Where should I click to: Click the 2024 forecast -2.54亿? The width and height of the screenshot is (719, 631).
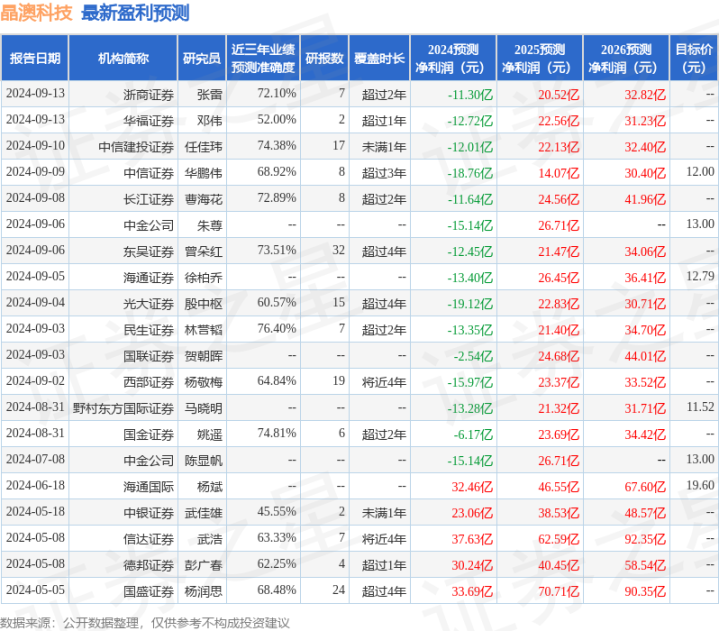coord(473,356)
